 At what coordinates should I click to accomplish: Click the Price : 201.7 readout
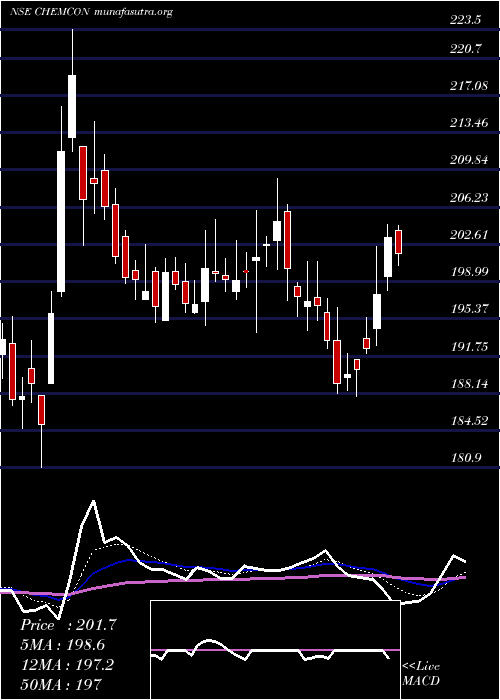pos(68,625)
